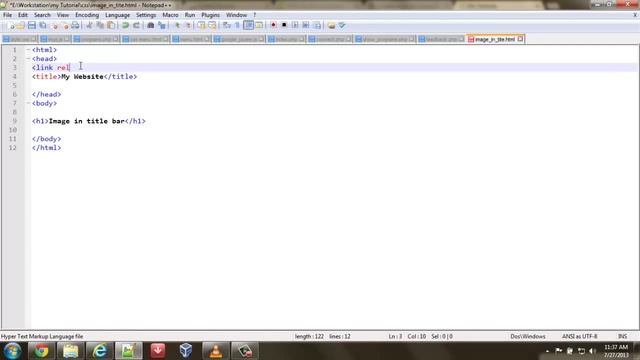Toggle INS insert mode in status bar

point(622,337)
